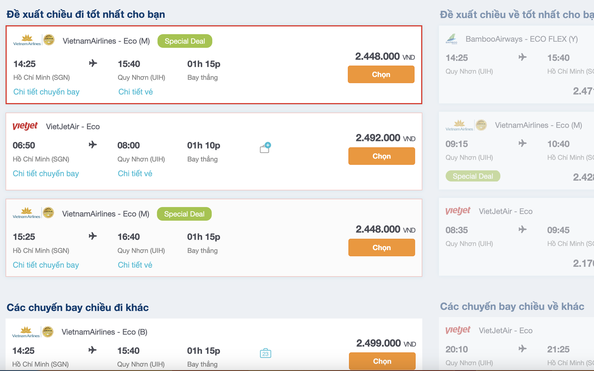Click Vietnam Airlines logo on 14:25 Special Deal flight

point(27,40)
